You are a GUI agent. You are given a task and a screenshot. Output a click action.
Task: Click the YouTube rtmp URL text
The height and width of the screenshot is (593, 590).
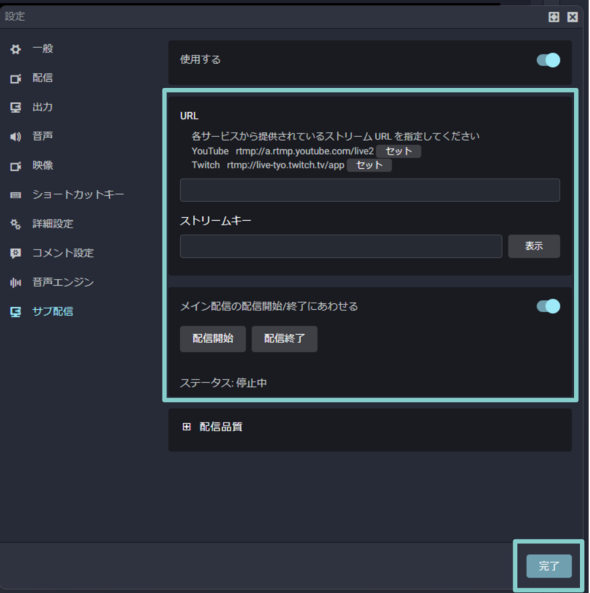click(x=304, y=151)
